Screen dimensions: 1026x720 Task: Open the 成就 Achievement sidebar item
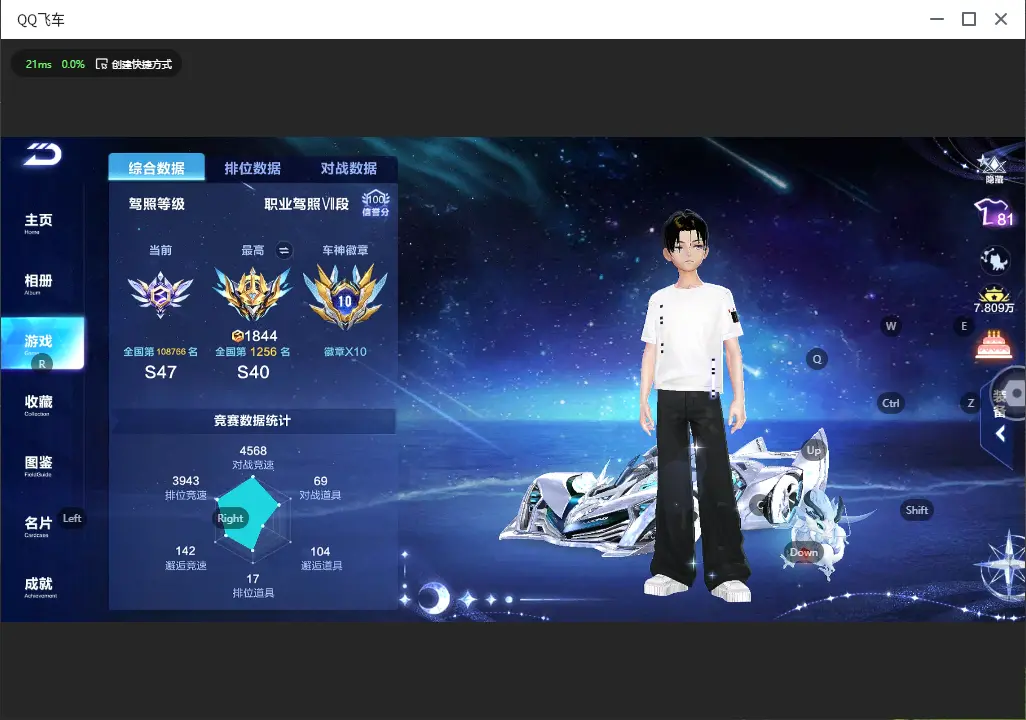39,586
